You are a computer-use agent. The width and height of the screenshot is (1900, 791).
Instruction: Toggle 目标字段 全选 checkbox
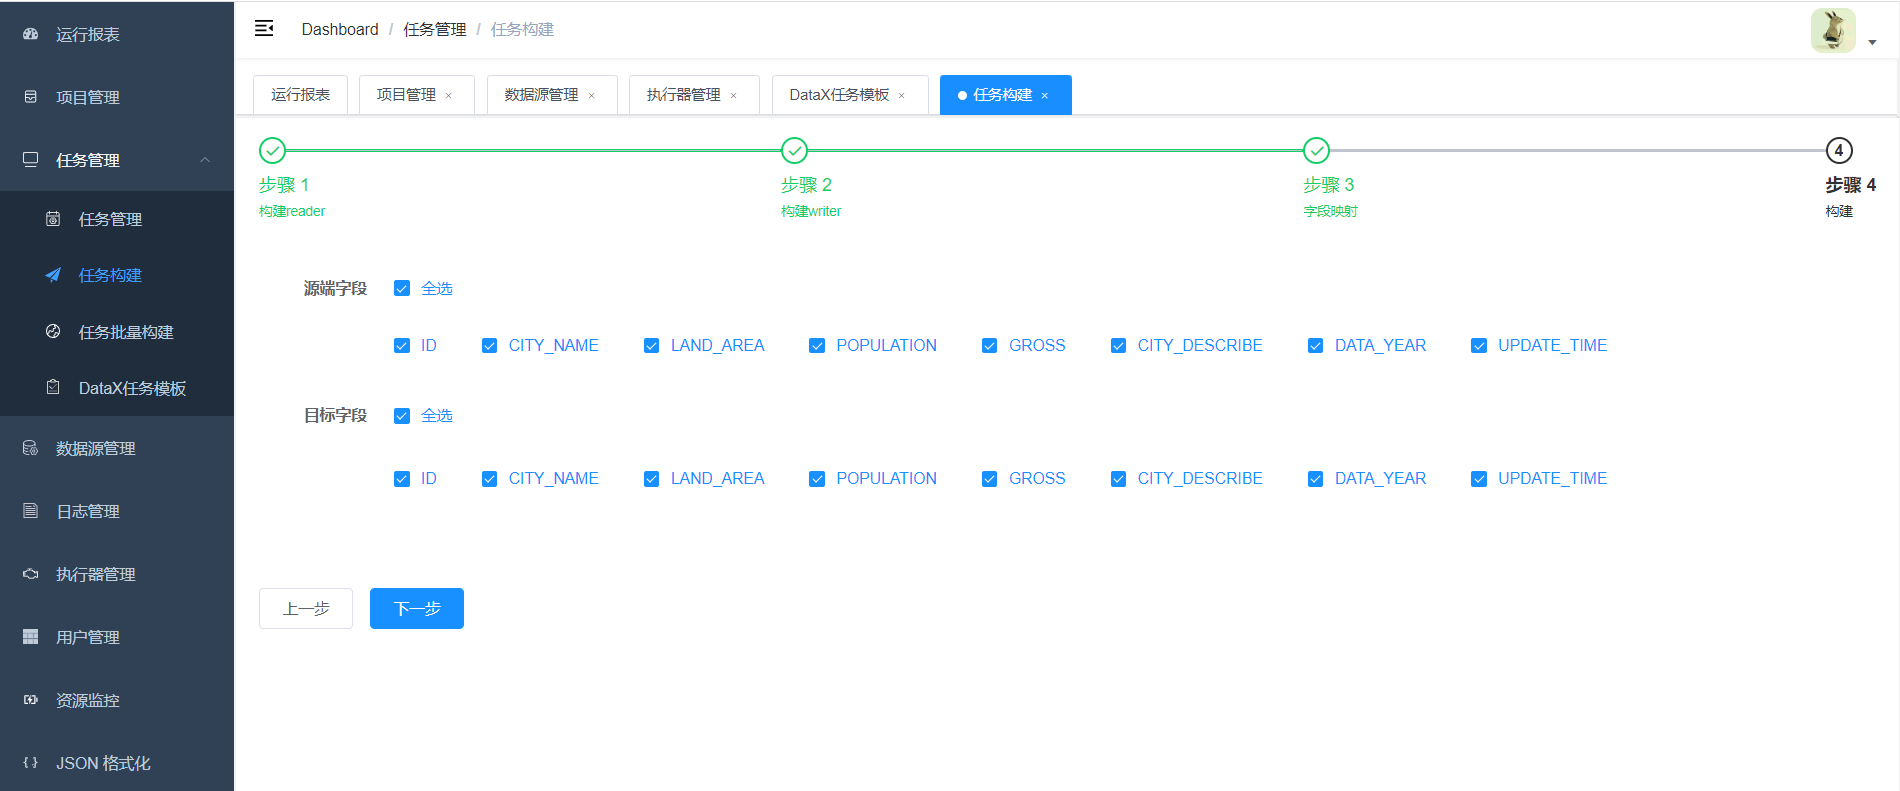[x=402, y=415]
